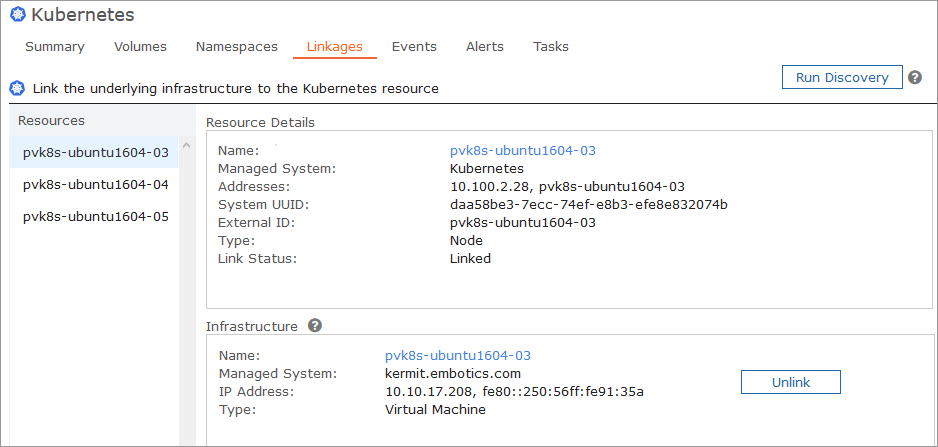This screenshot has height=447, width=938.
Task: Open the pvk8s-ubuntu1604-03 link in Resource Details
Action: (522, 151)
